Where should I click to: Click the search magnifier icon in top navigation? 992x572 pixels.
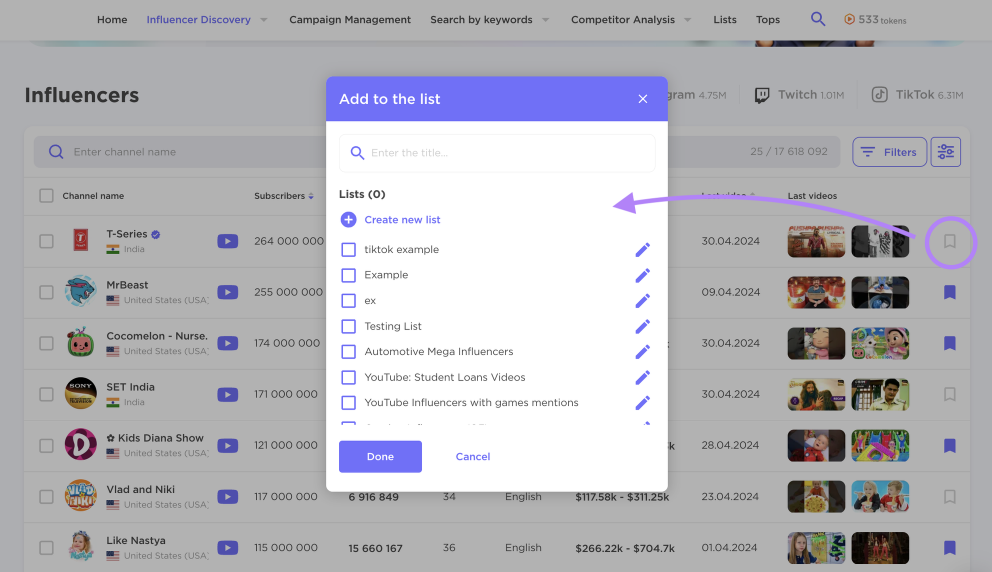[x=818, y=19]
